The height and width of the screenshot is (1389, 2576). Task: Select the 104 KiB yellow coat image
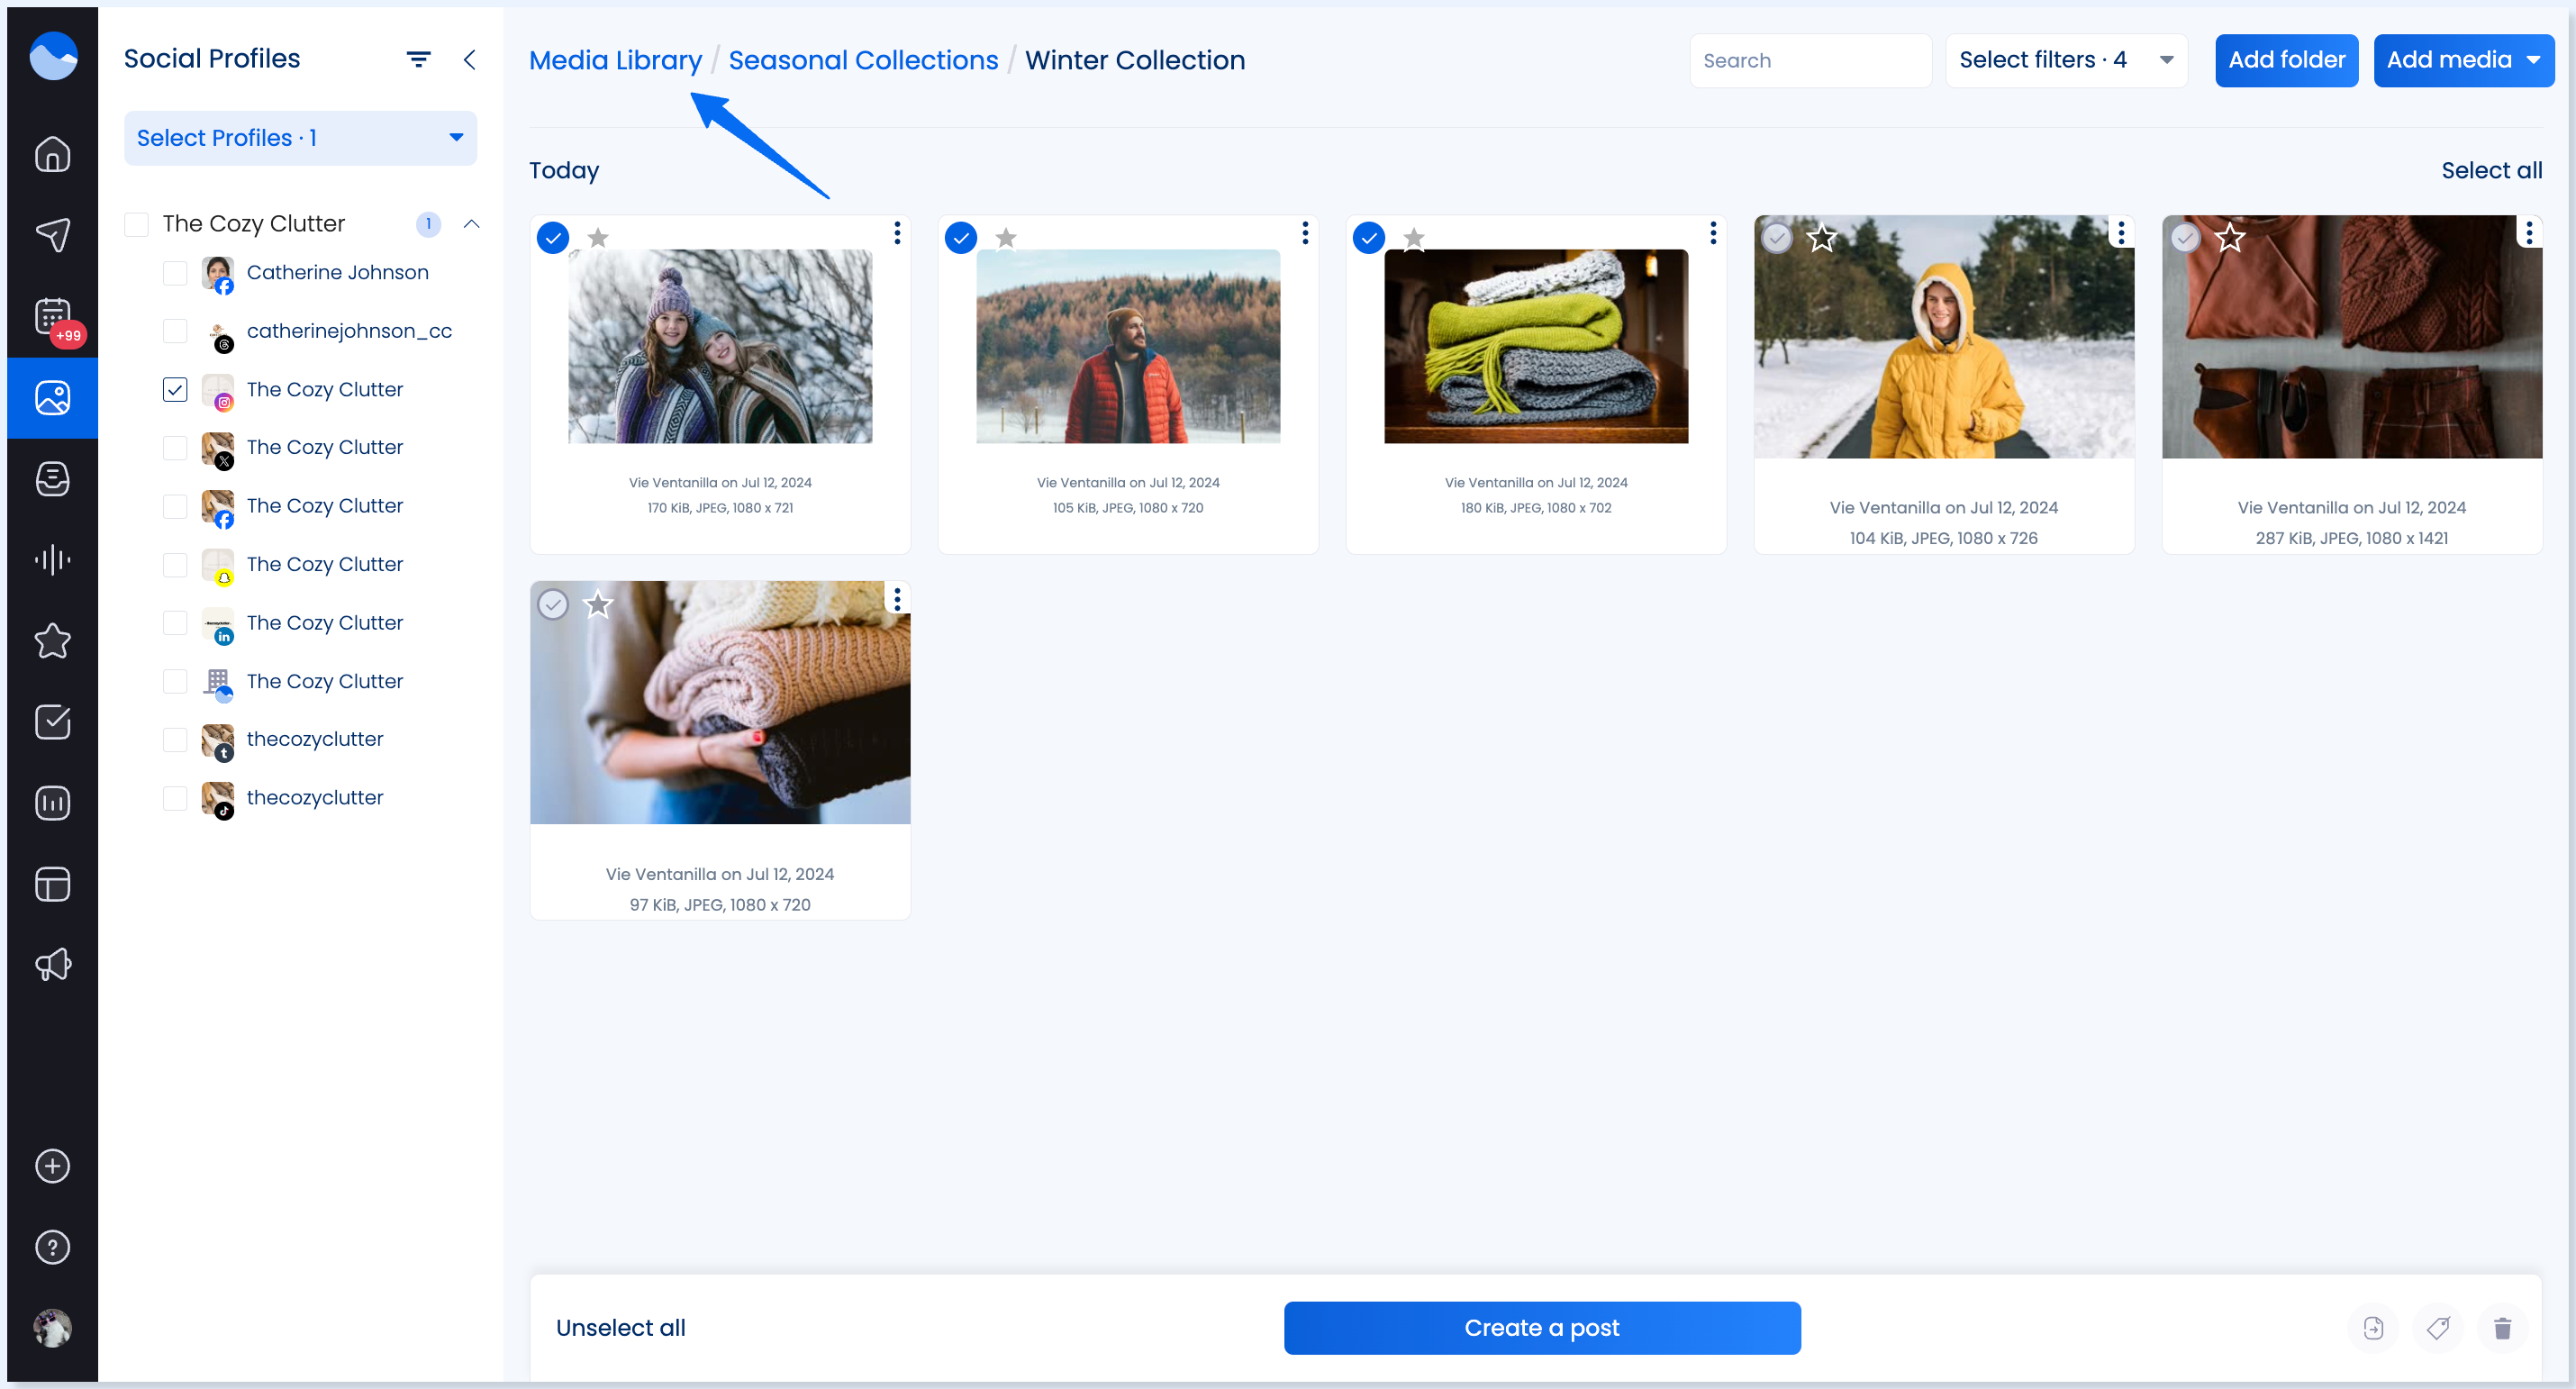(1777, 238)
